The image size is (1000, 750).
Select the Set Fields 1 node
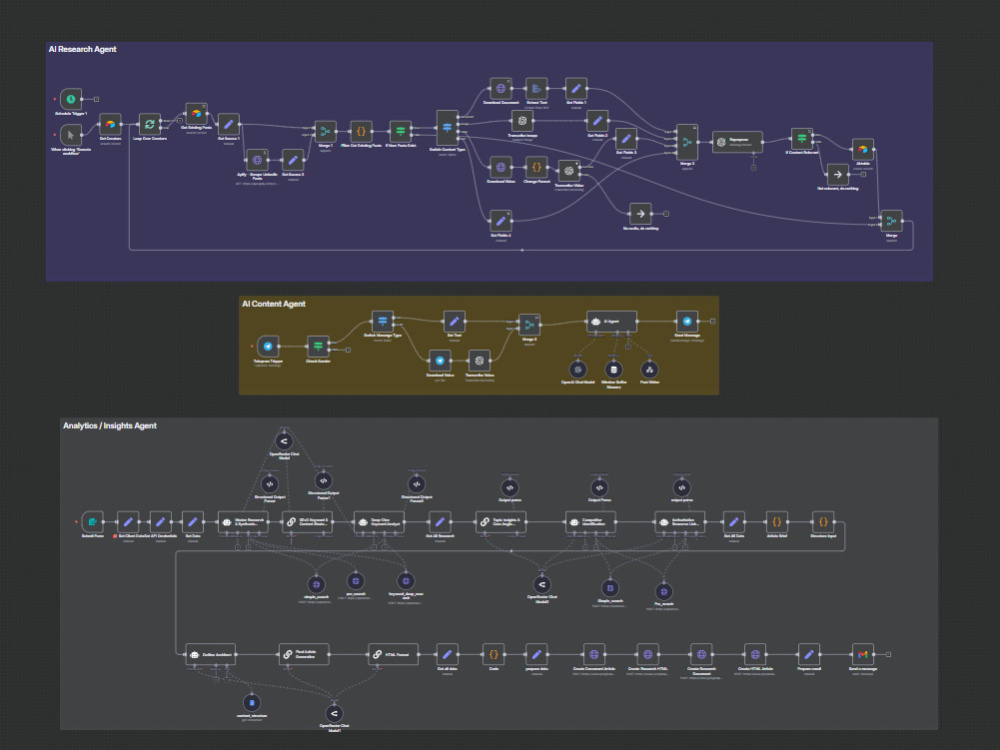click(576, 88)
